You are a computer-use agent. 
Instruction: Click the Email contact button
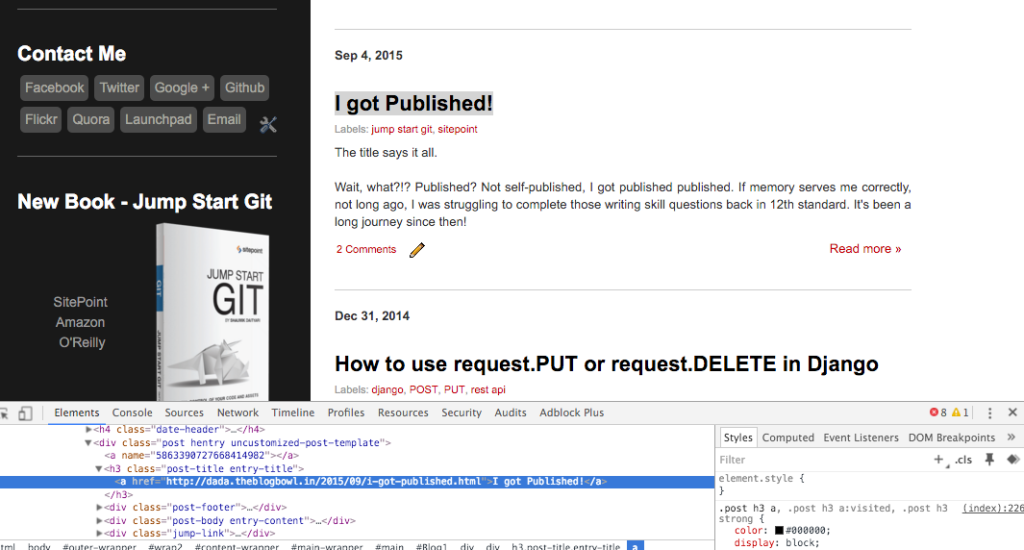tap(224, 120)
